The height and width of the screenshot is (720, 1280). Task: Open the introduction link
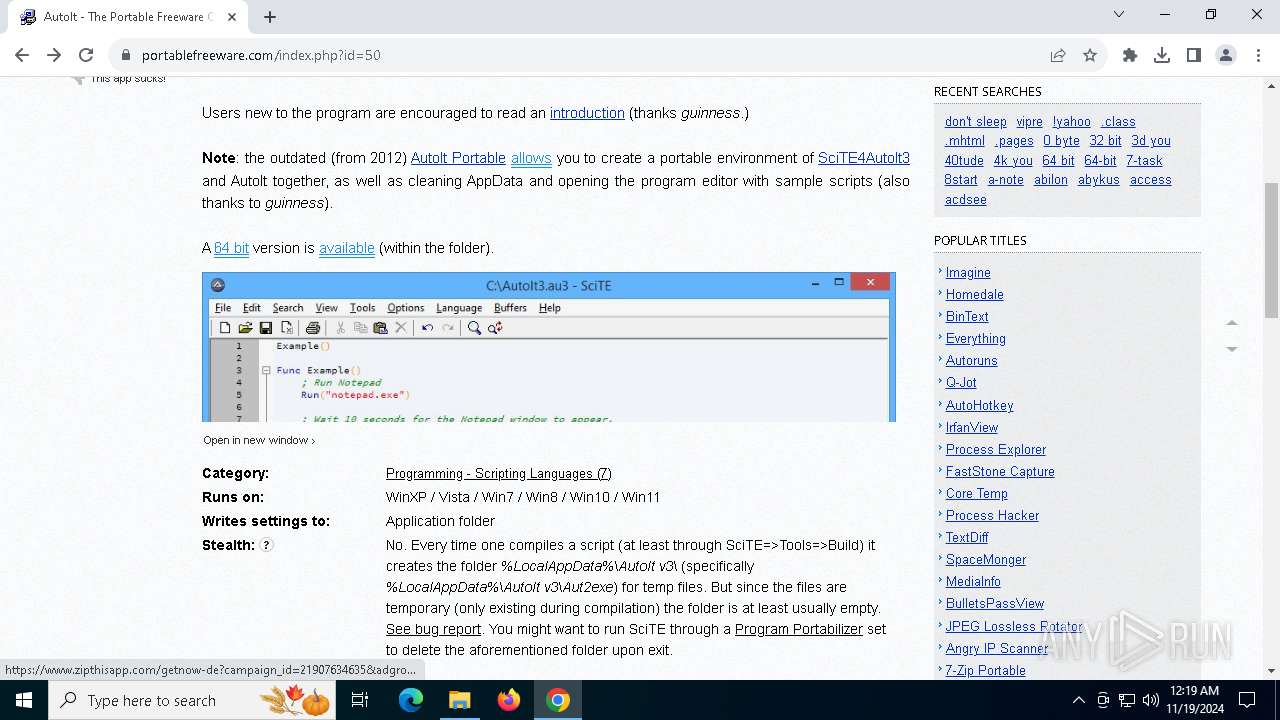point(587,113)
